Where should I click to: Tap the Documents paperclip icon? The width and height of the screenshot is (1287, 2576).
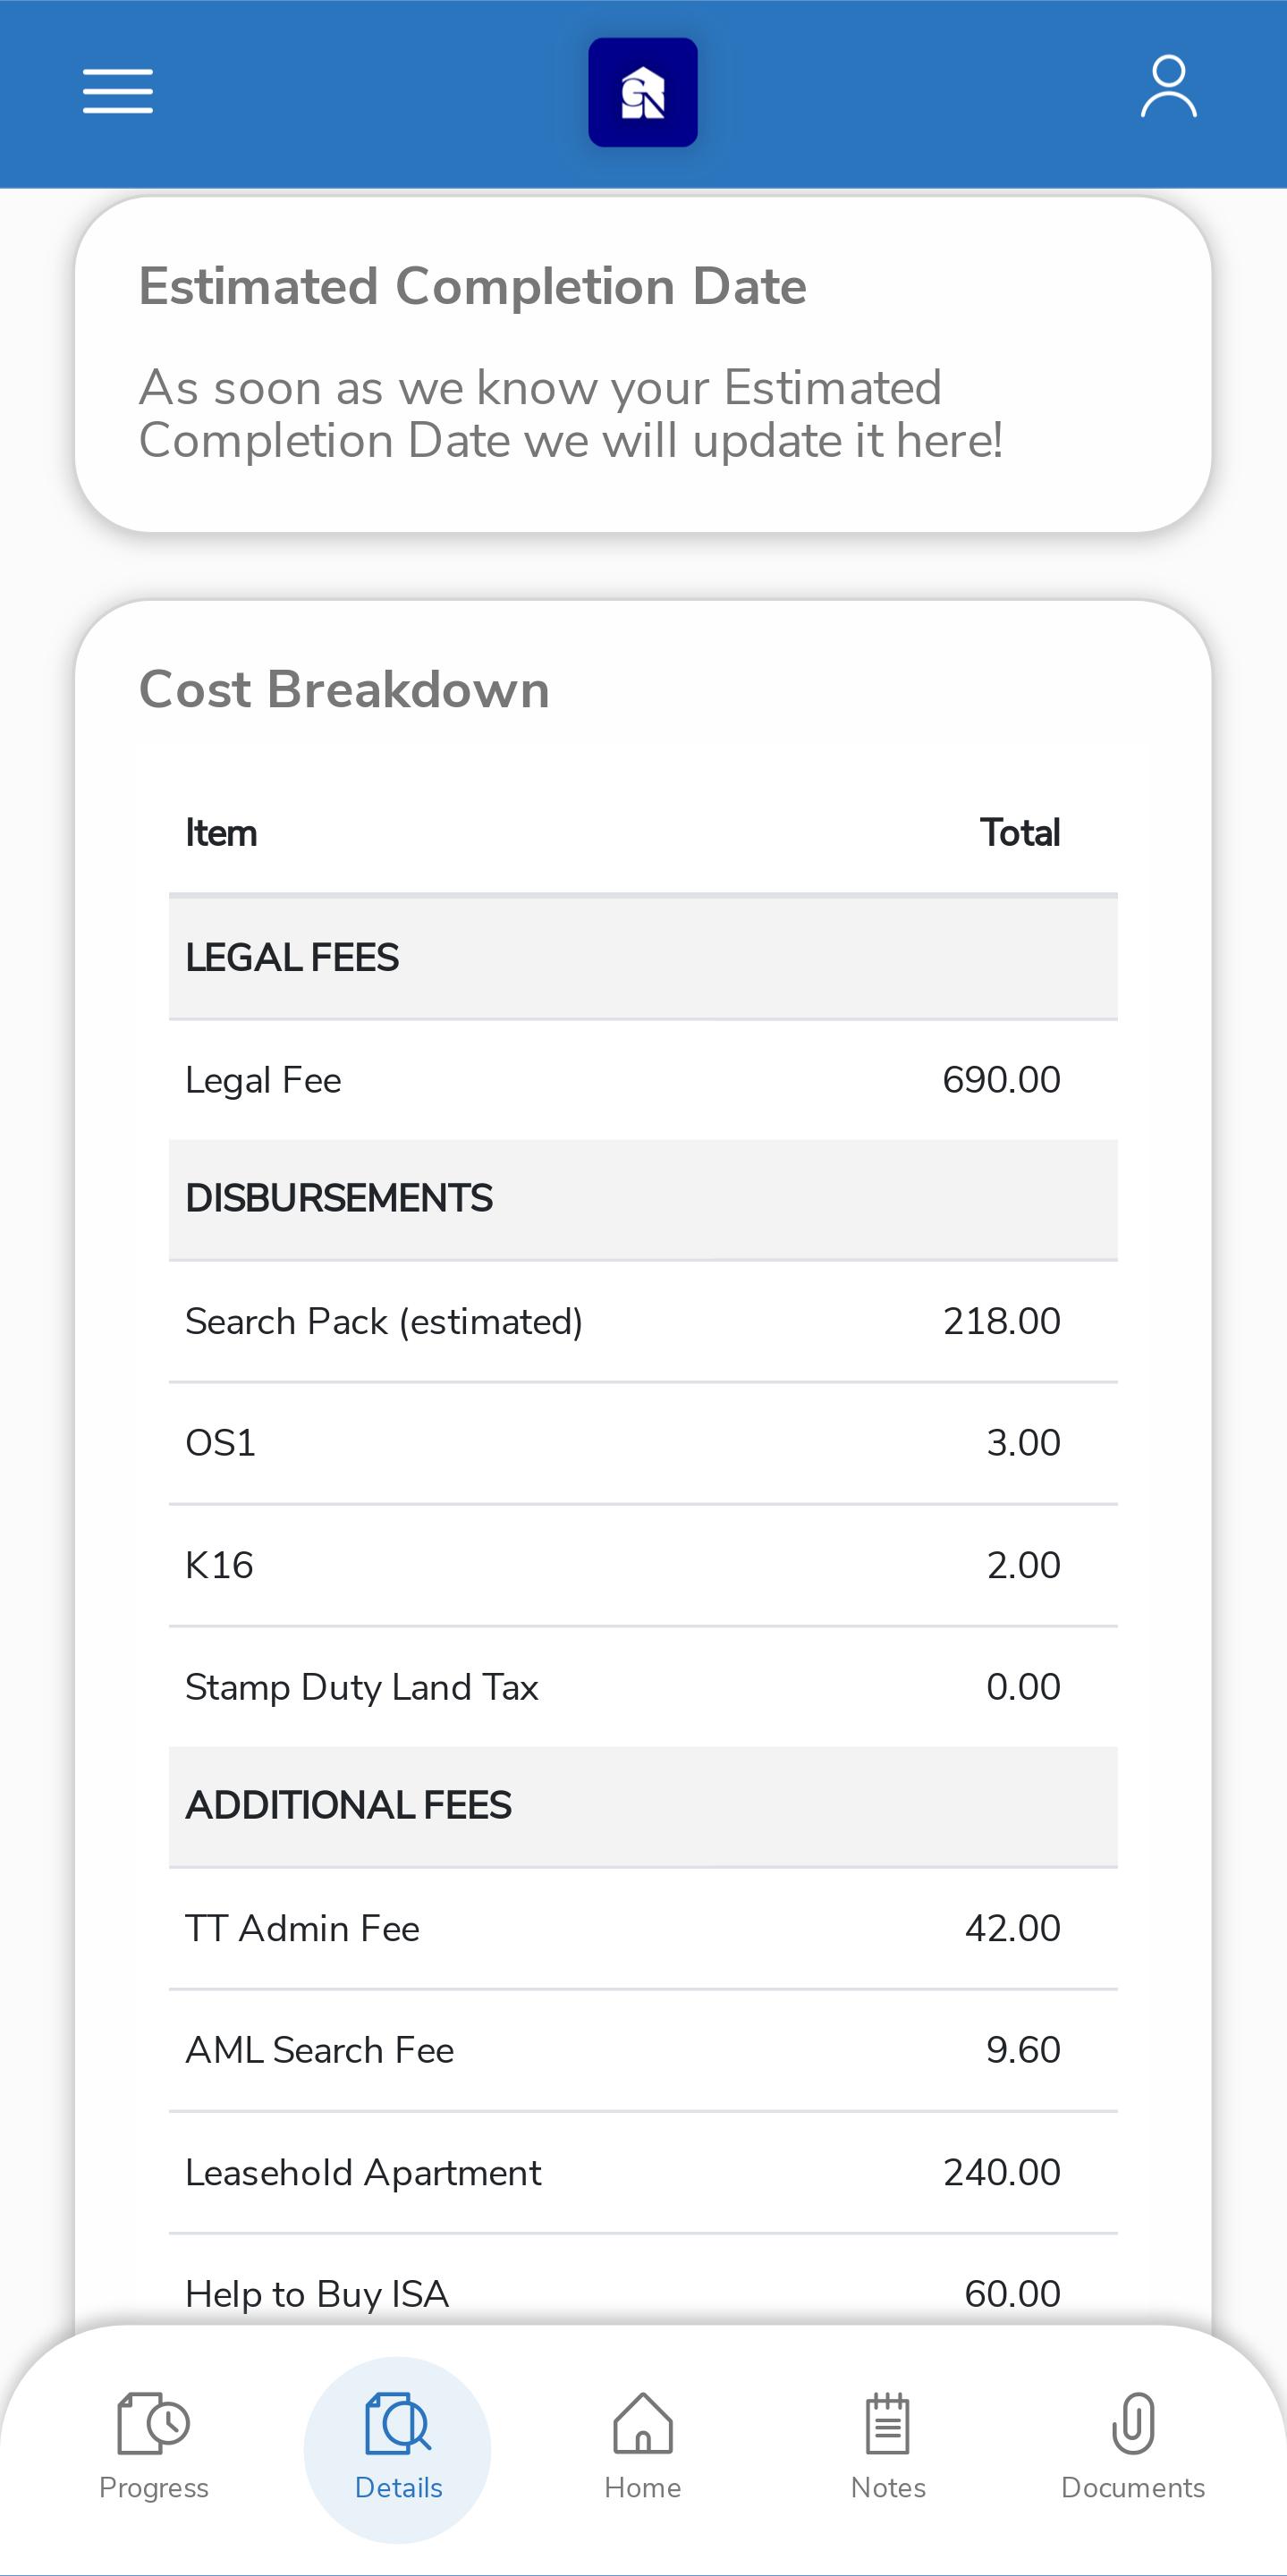(x=1133, y=2423)
